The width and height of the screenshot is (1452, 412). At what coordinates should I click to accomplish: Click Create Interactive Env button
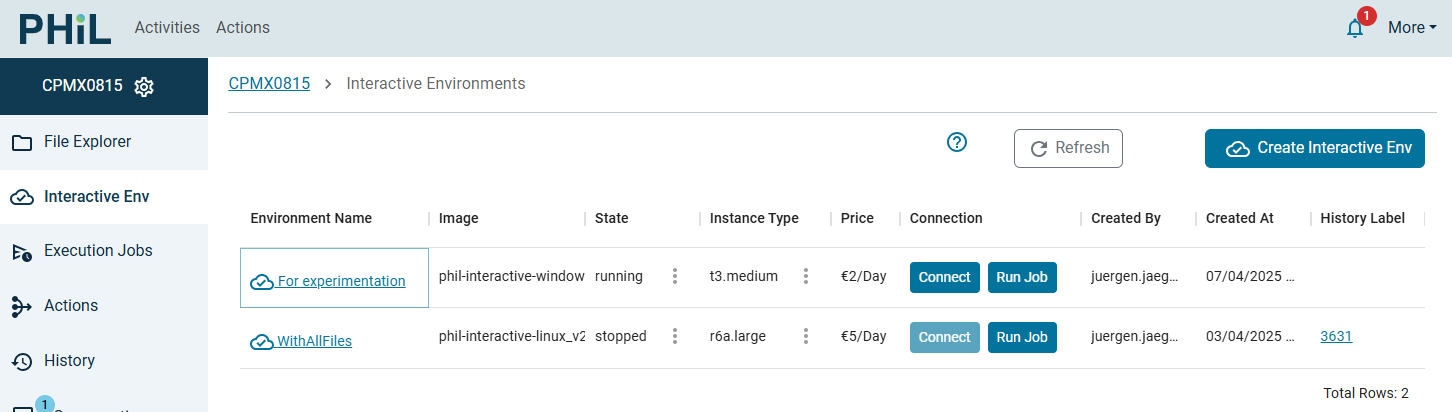pyautogui.click(x=1314, y=148)
